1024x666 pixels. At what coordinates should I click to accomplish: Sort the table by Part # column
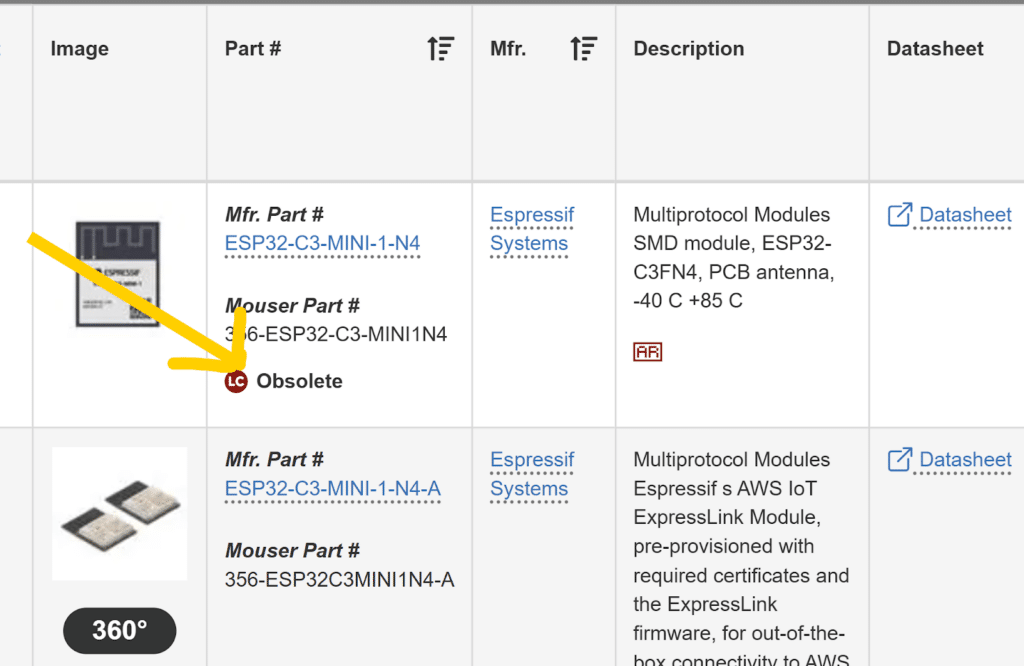441,49
